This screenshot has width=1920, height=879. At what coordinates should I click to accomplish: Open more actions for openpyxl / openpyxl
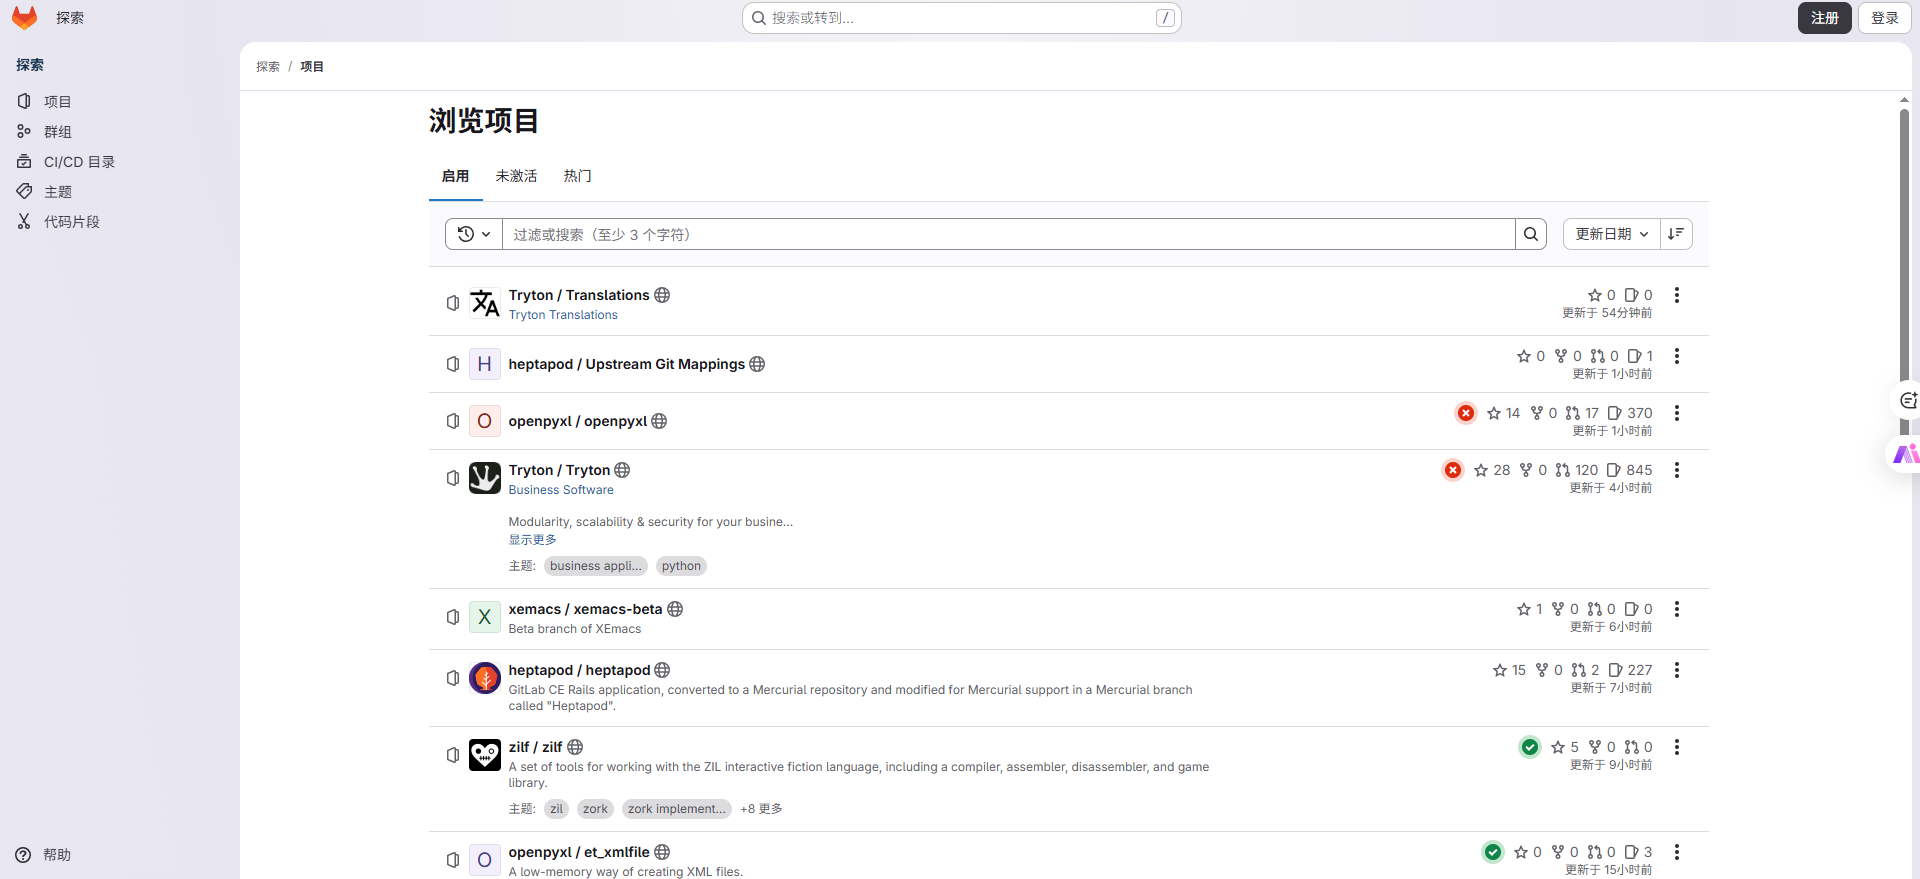point(1677,413)
